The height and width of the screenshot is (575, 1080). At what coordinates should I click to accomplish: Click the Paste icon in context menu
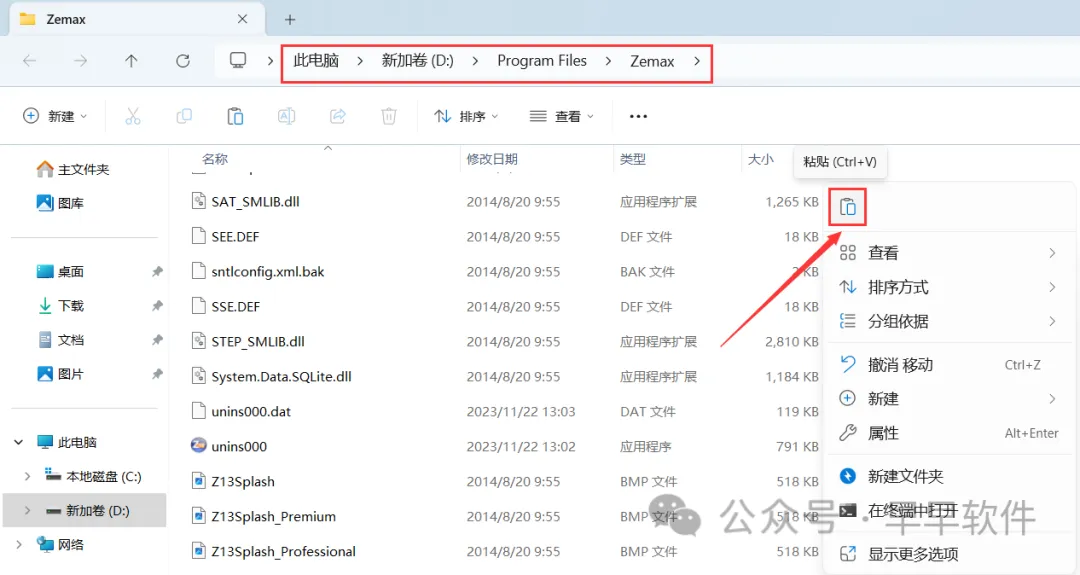[x=847, y=207]
